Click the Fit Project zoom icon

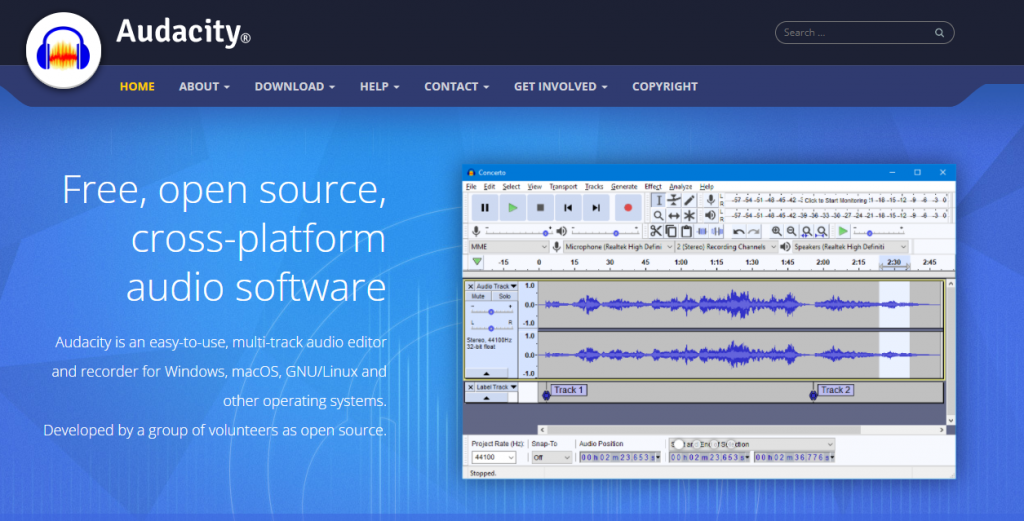coord(822,231)
